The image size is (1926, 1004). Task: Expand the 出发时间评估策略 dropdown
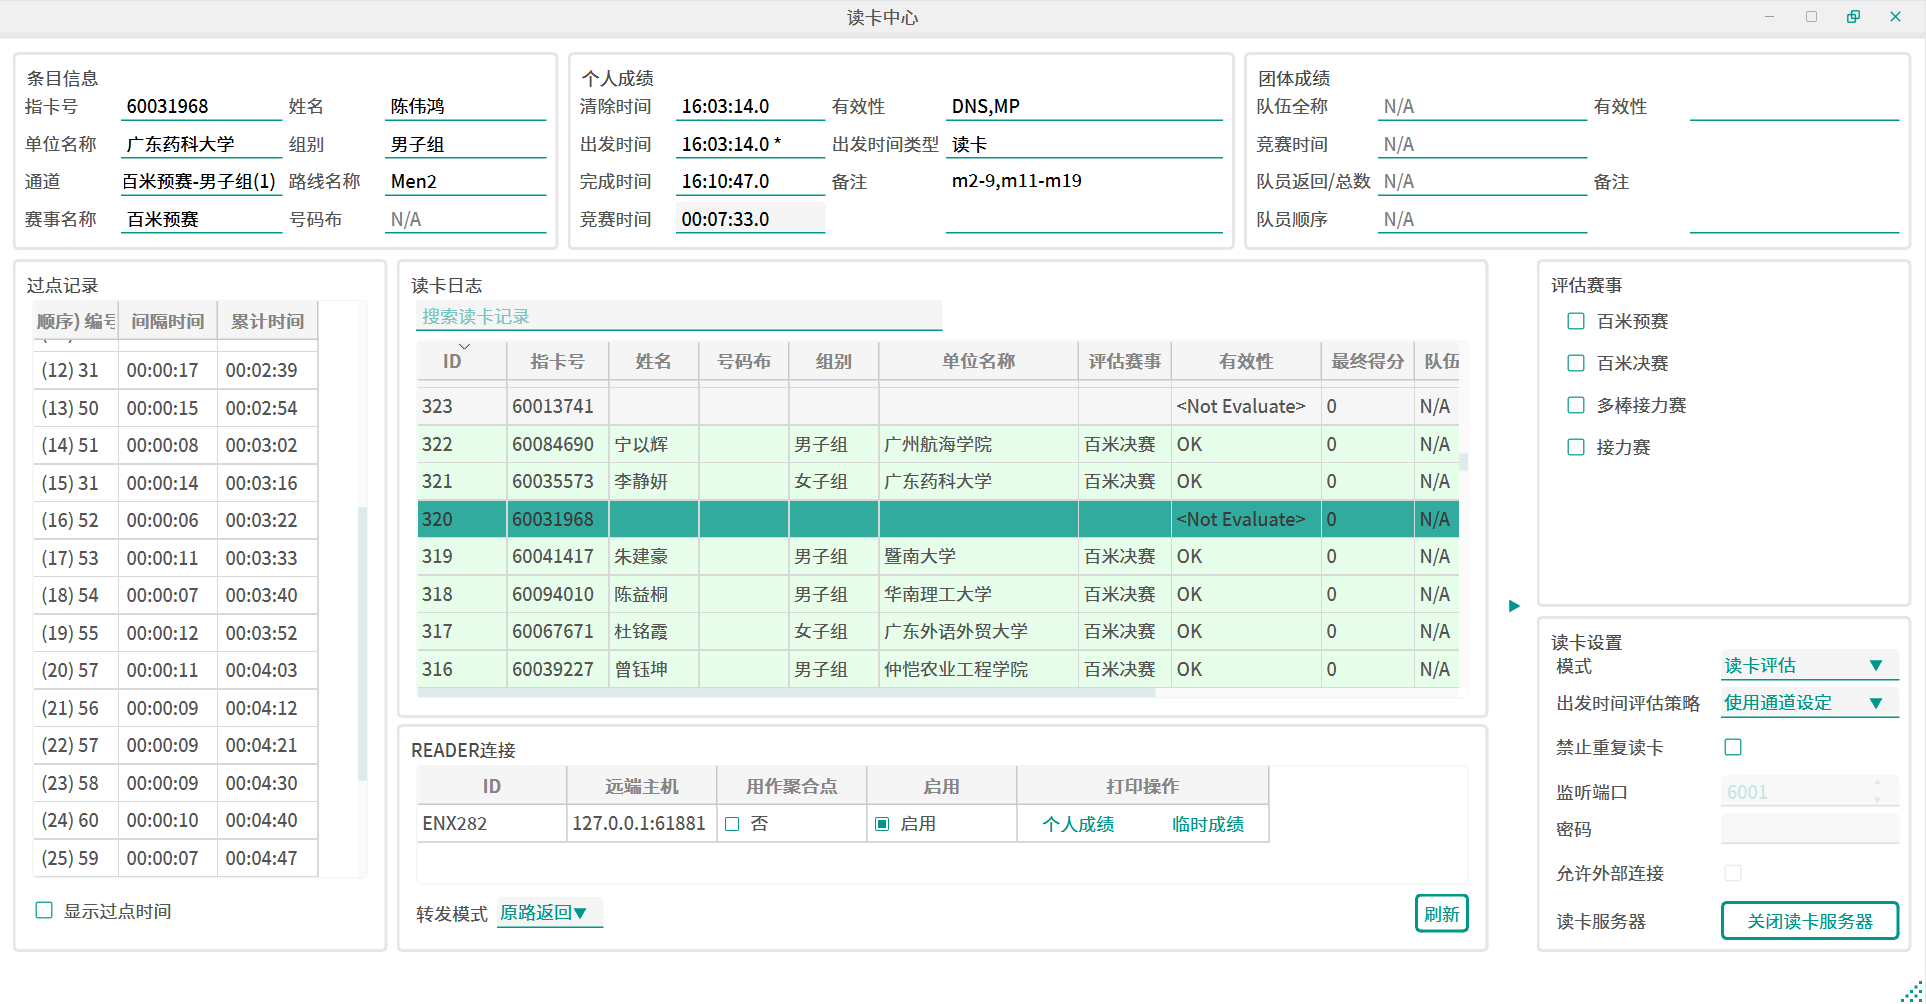1808,703
